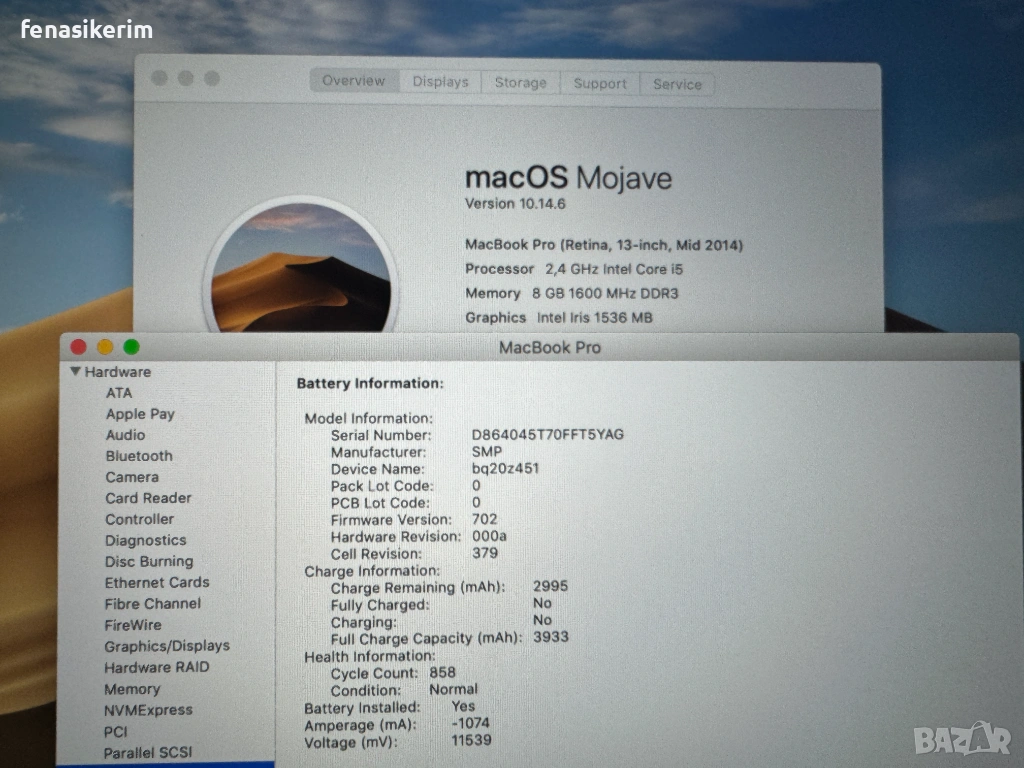Click the green zoom button on MacBook Pro window
Image resolution: width=1024 pixels, height=768 pixels.
131,347
